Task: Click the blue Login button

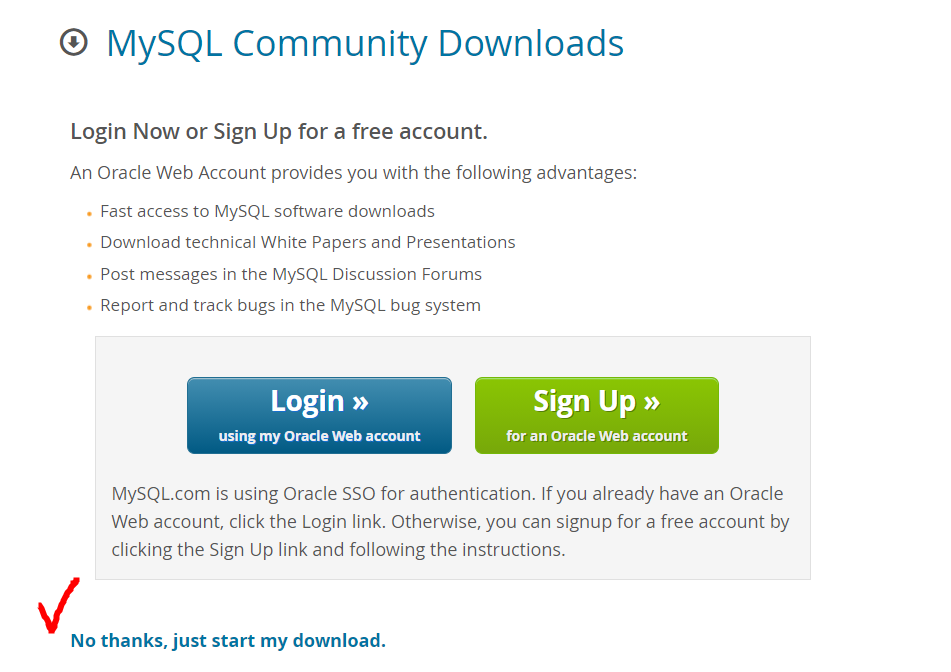Action: point(319,415)
